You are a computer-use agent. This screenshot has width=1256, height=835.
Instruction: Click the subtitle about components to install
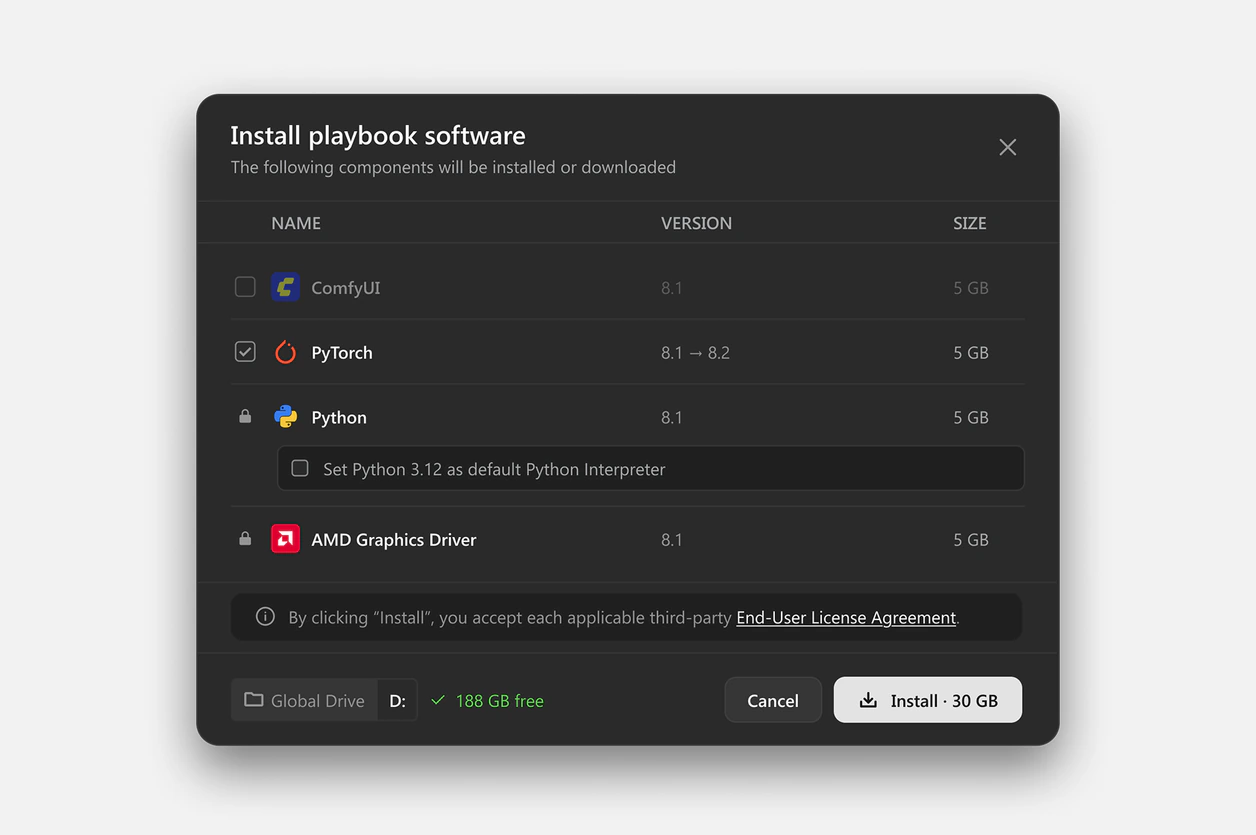click(x=453, y=167)
